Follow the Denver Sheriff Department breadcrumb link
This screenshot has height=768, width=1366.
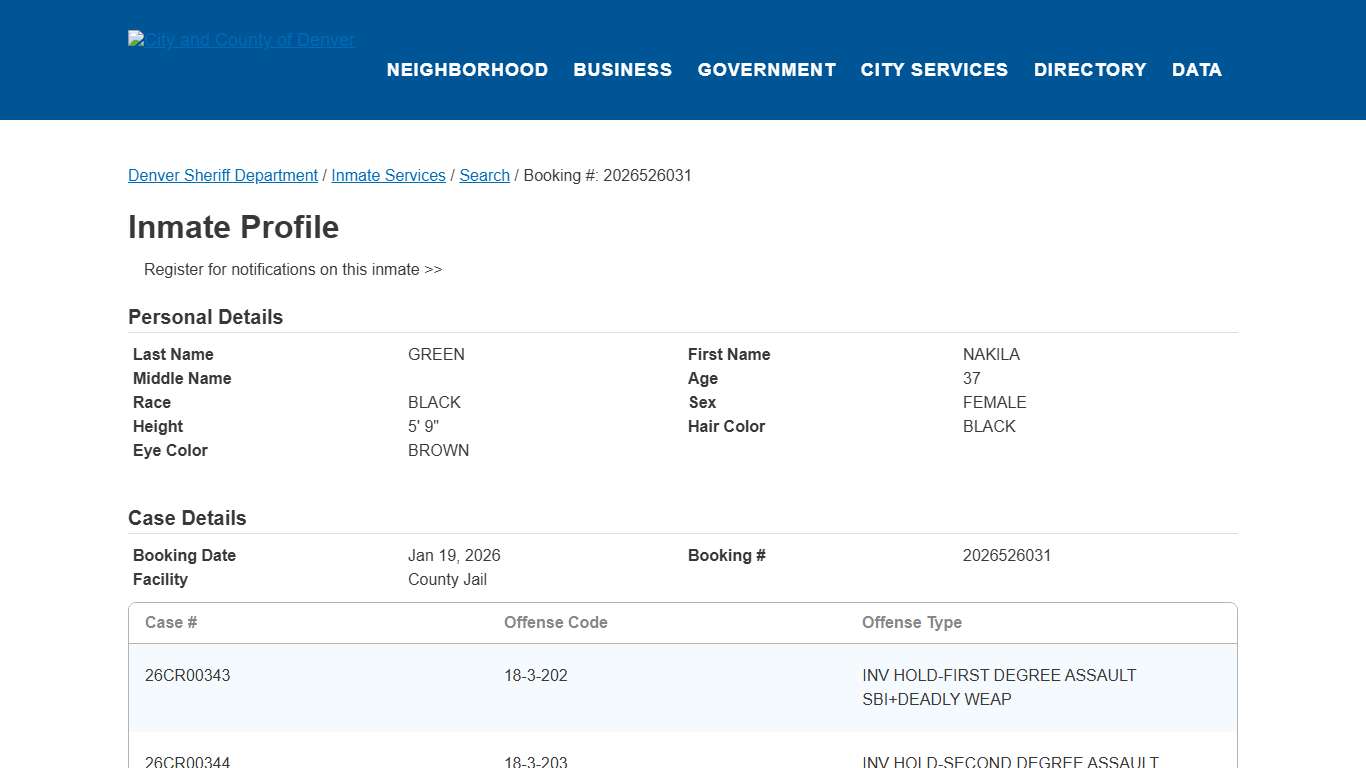(x=222, y=175)
